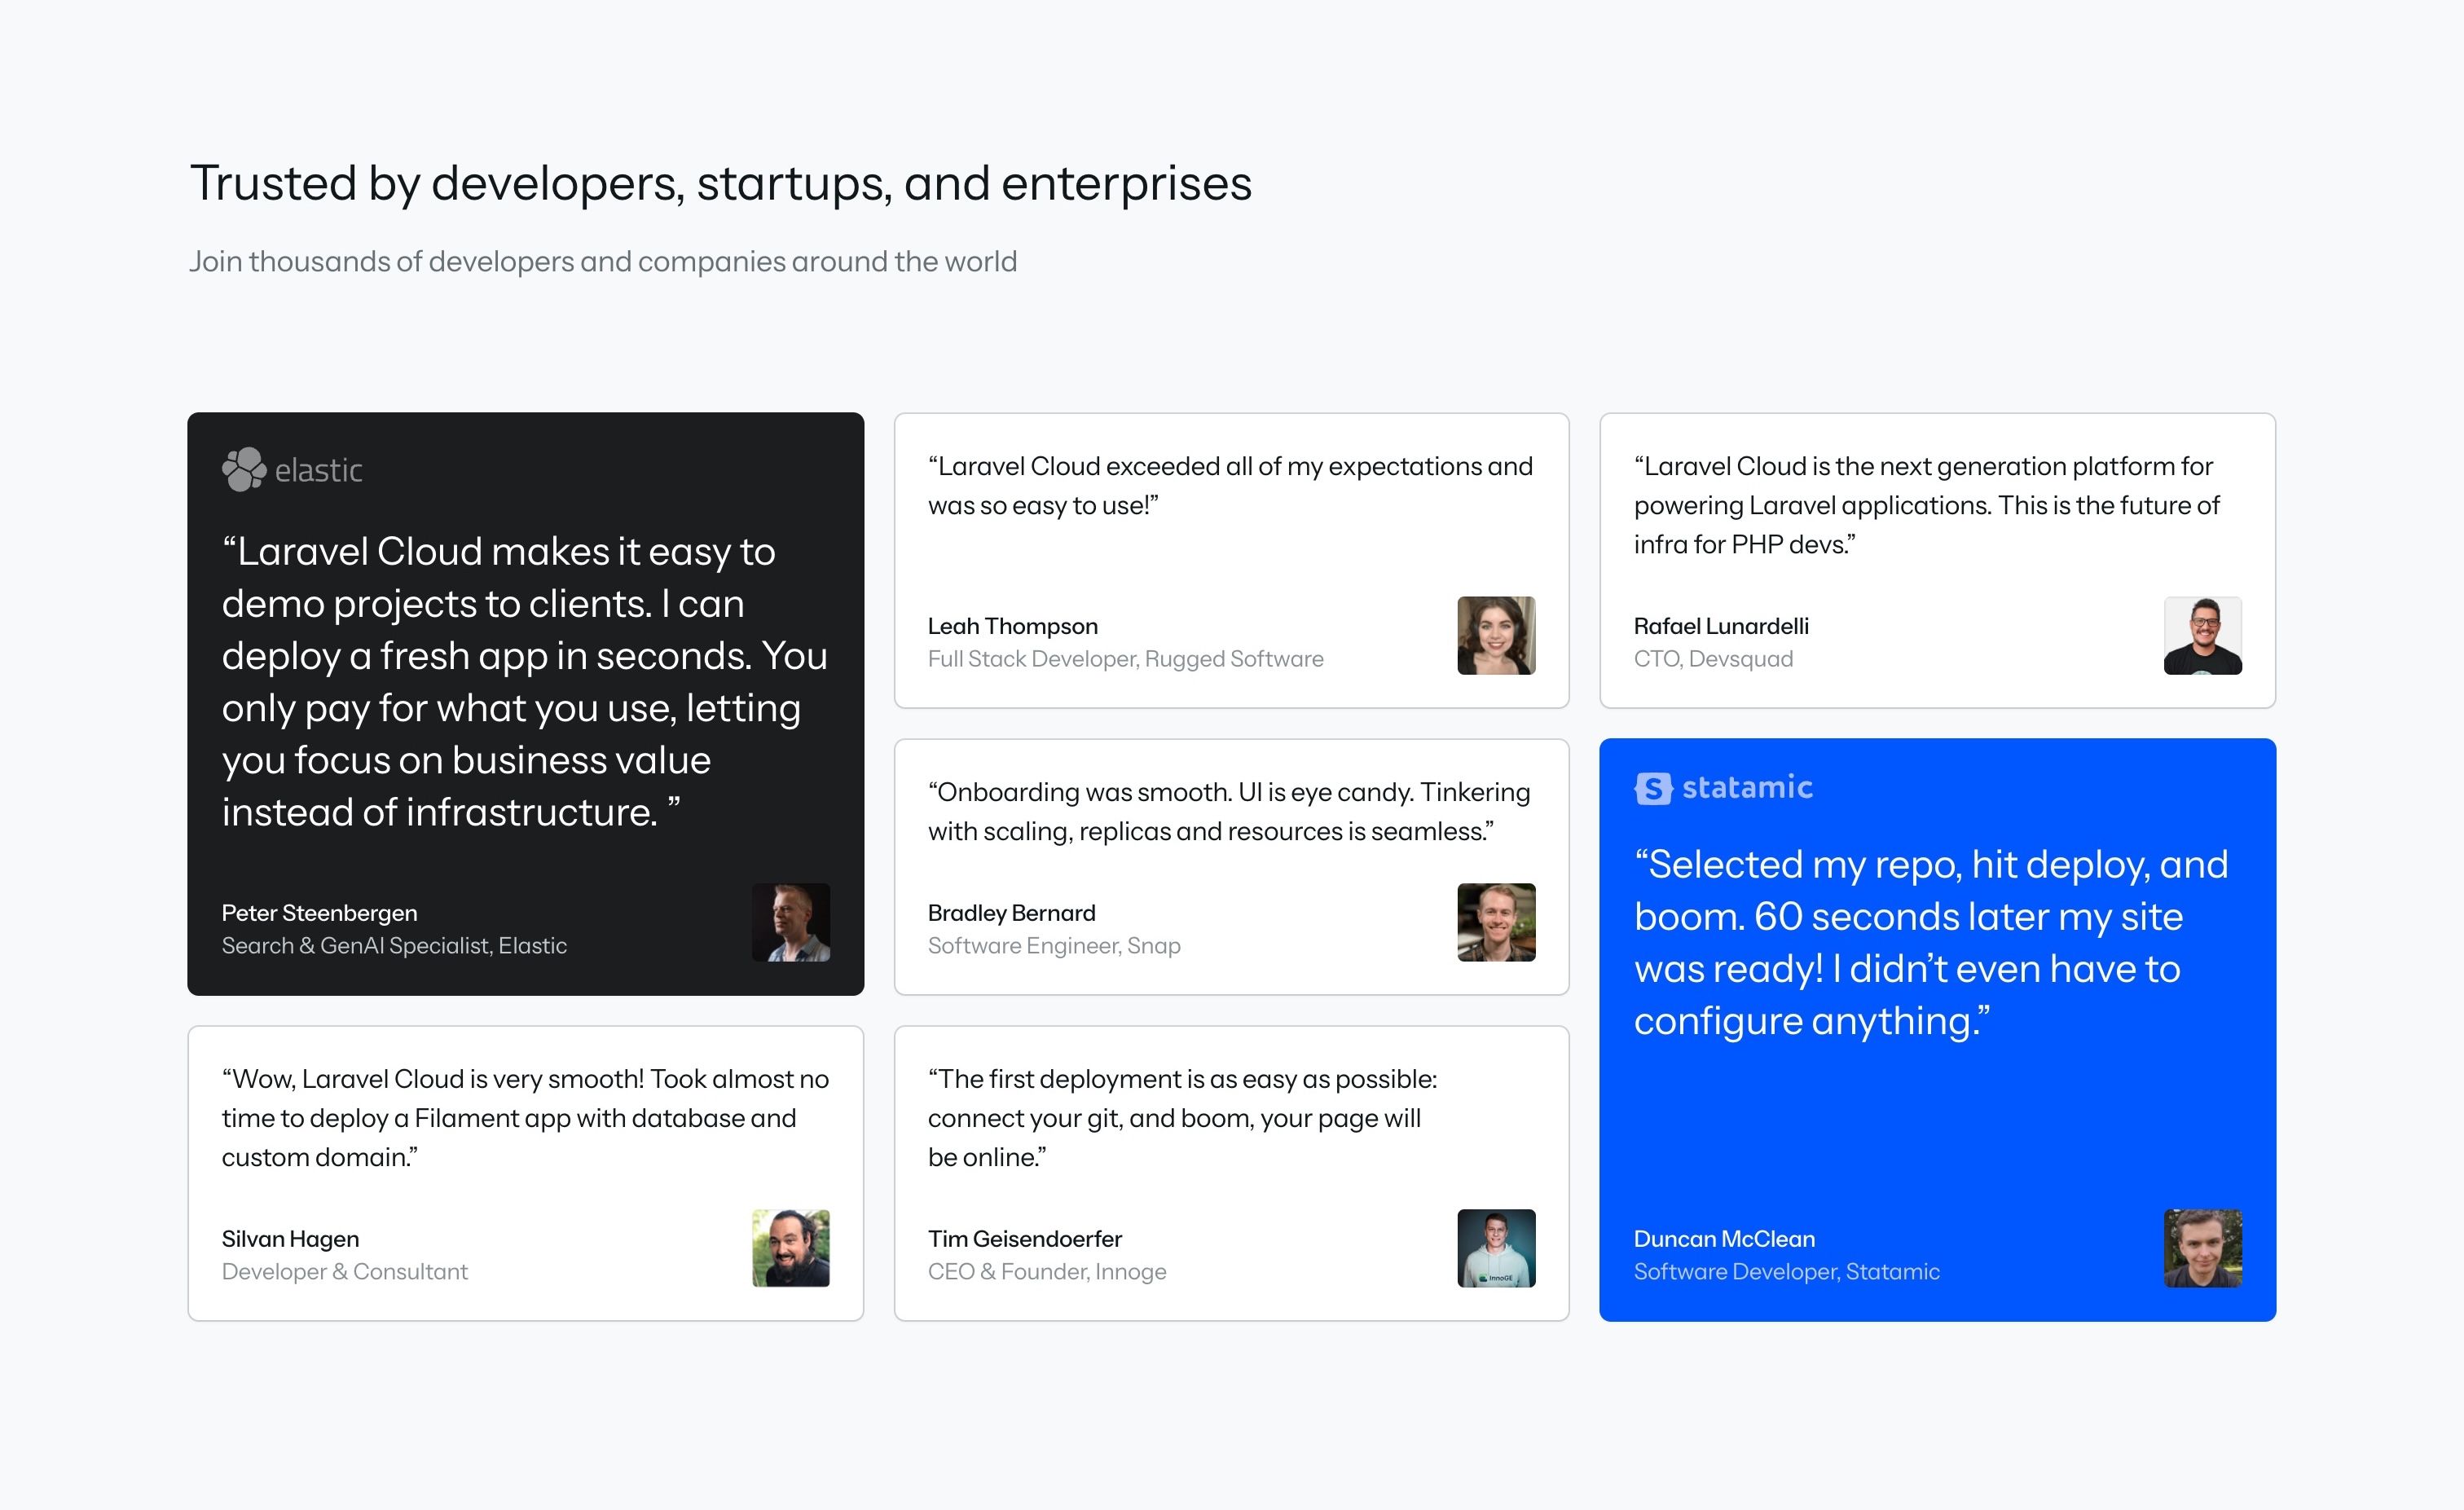Click "Software Developer, Statamic" text
2464x1510 pixels.
click(x=1786, y=1272)
